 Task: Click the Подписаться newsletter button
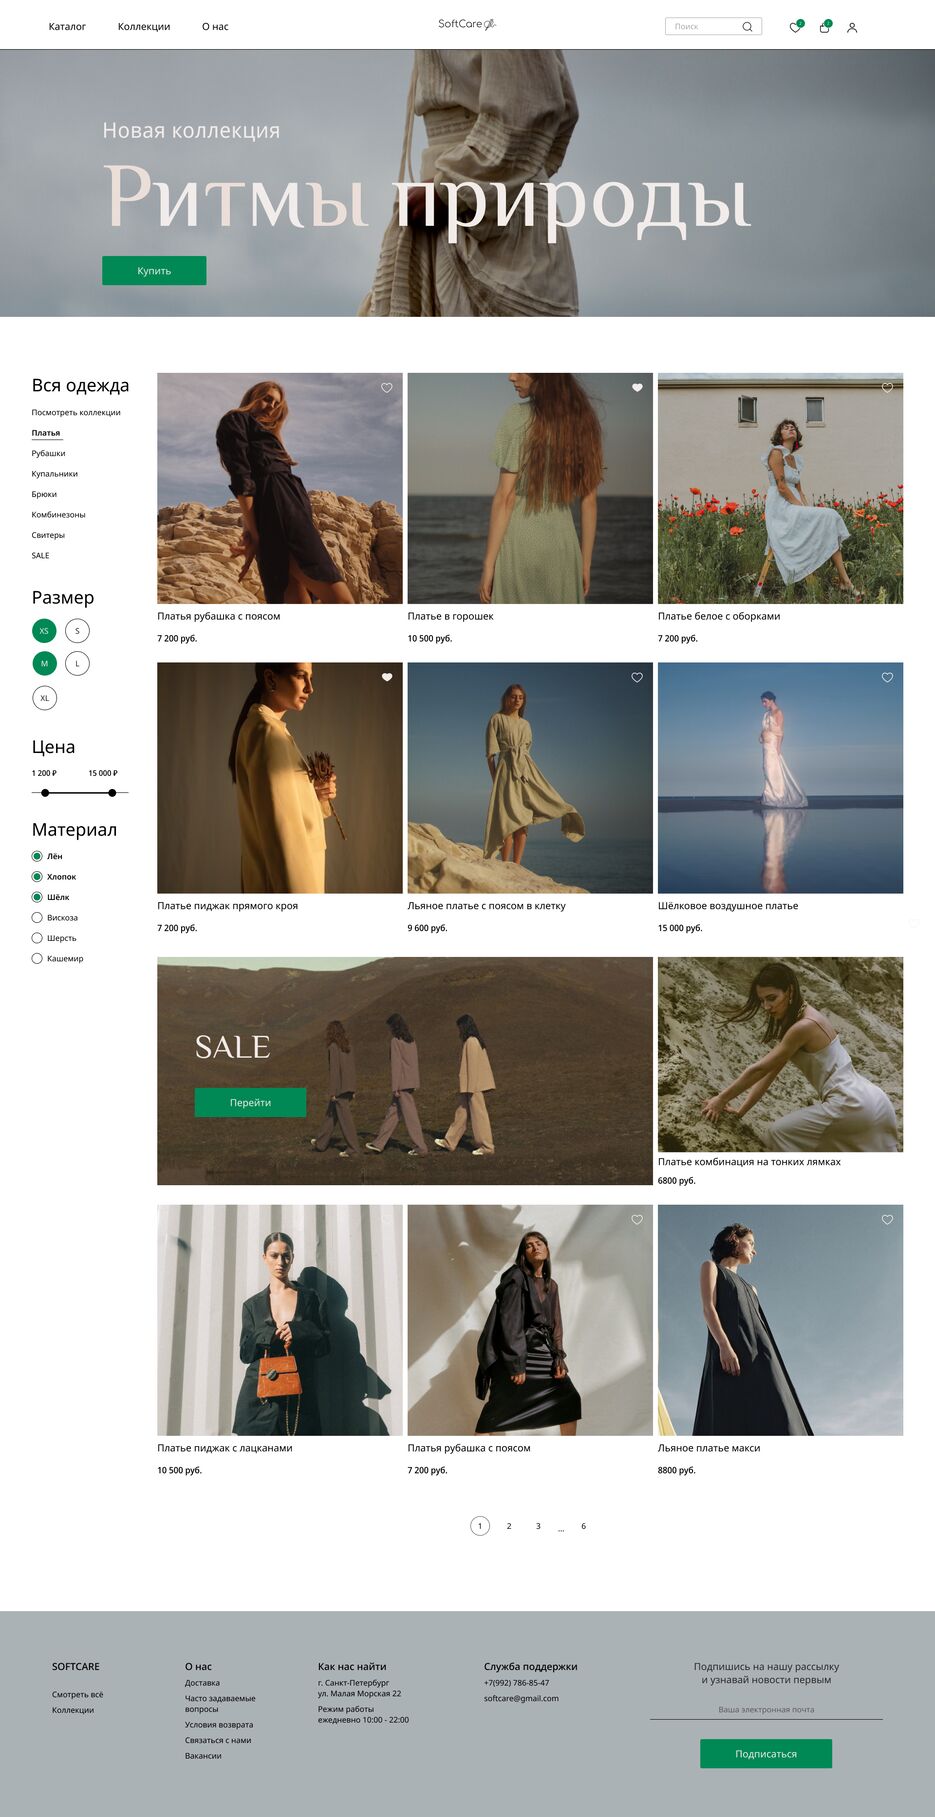point(765,1754)
